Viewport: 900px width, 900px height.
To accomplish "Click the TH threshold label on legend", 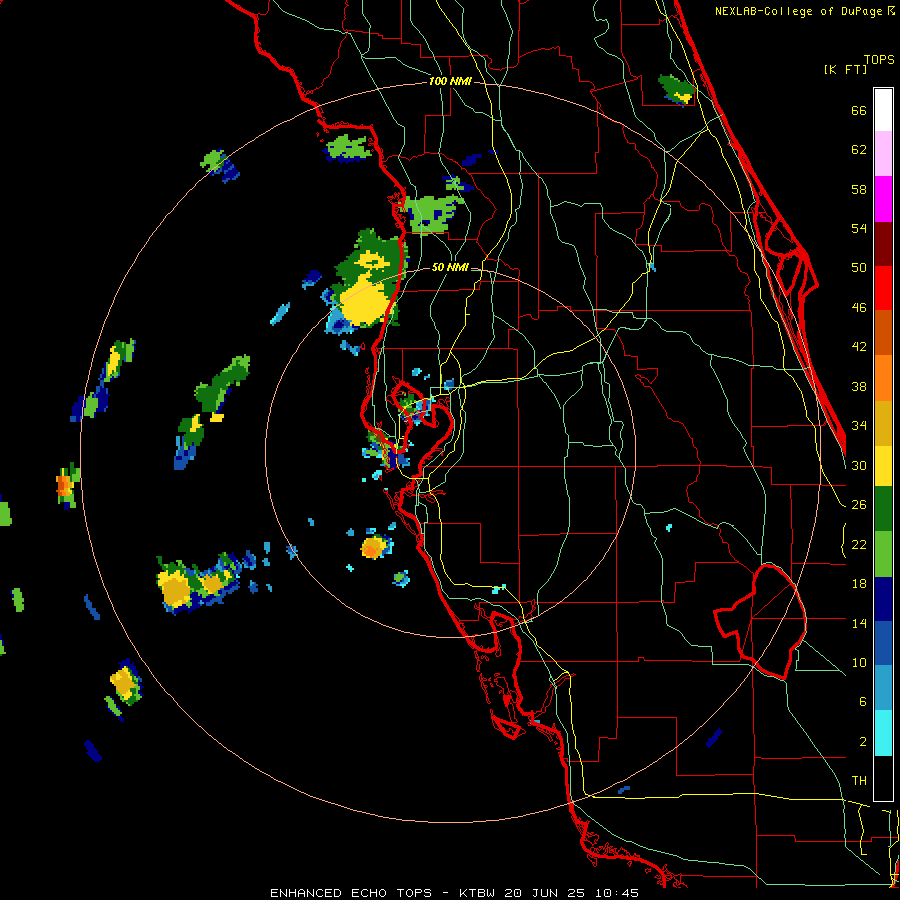I will 859,781.
